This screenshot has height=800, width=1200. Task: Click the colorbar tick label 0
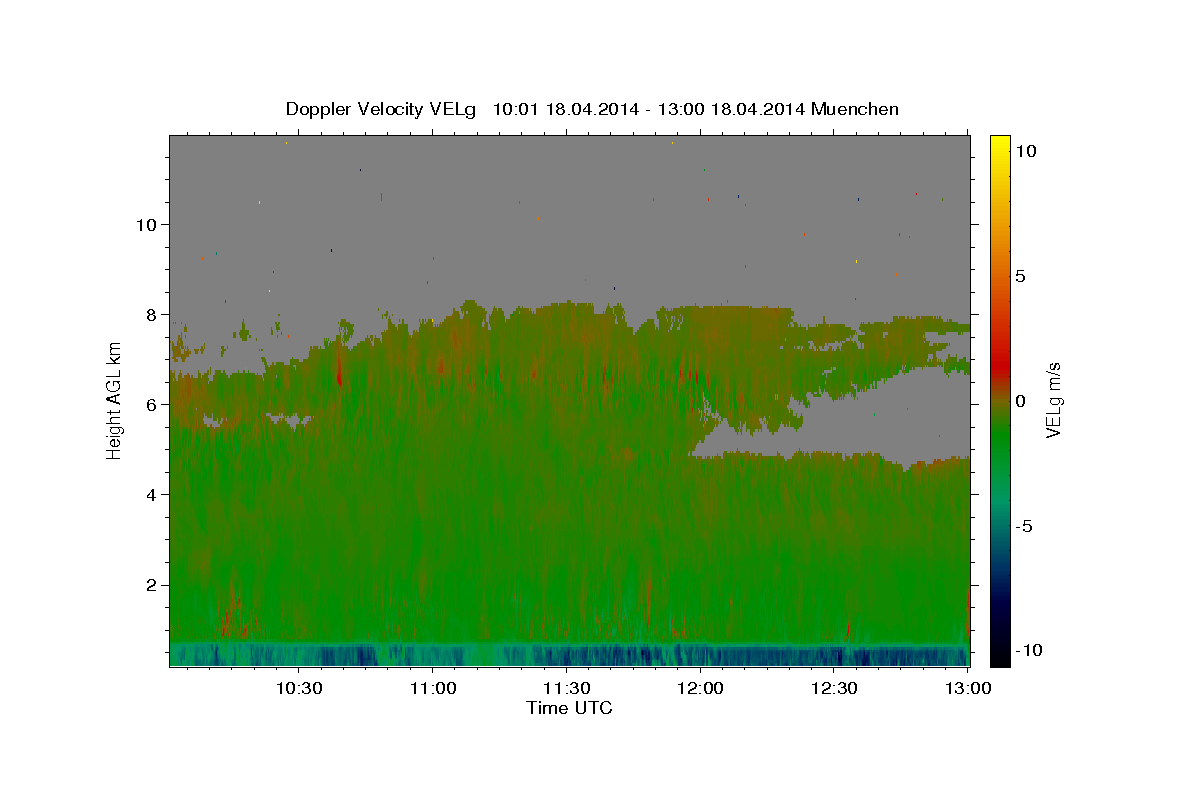coord(1020,401)
